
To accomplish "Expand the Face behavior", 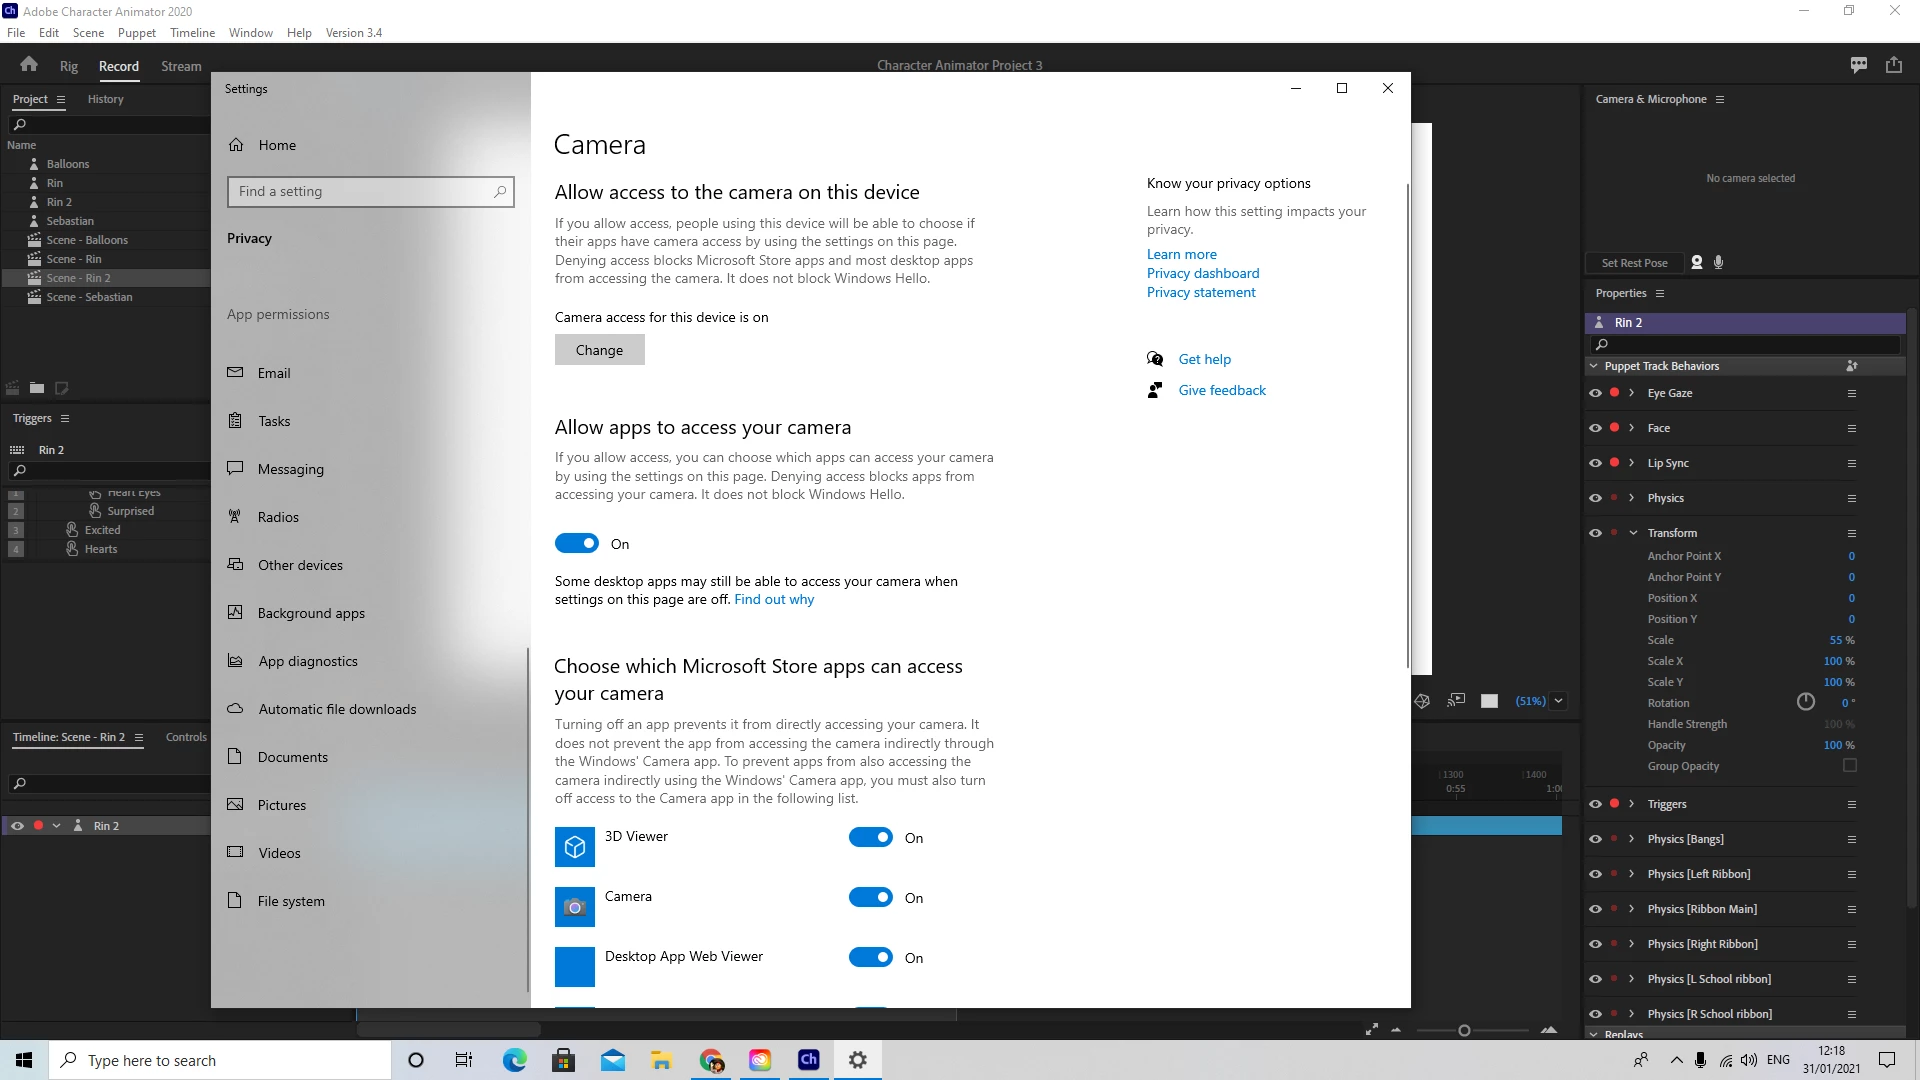I will 1631,428.
